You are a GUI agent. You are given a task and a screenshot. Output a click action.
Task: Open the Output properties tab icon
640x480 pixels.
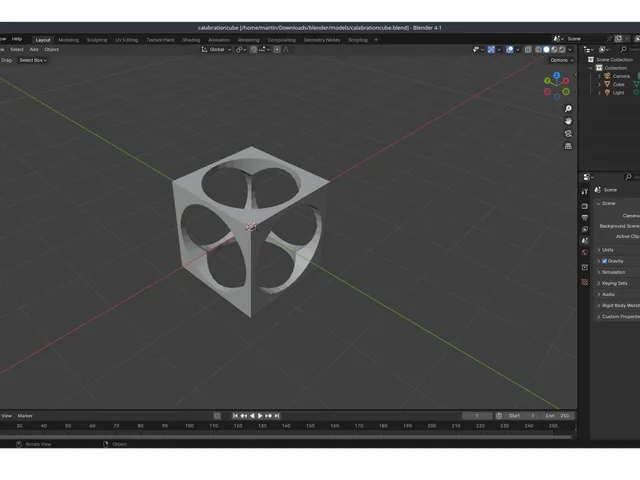coord(584,218)
